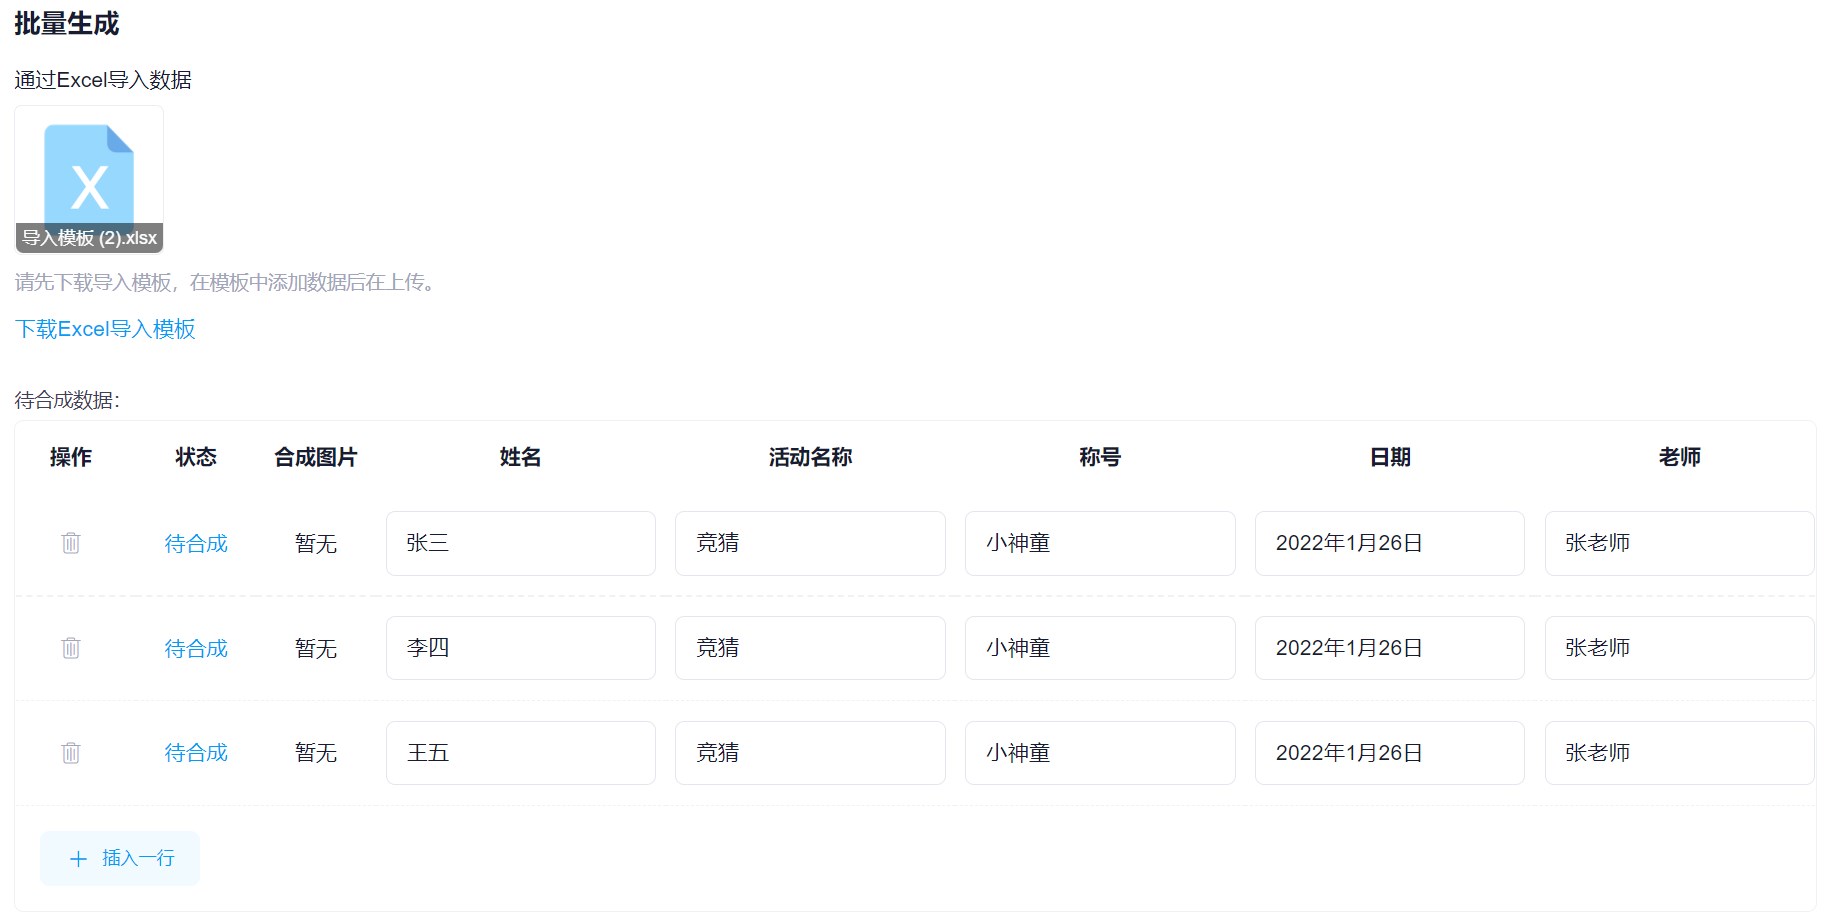Screen dimensions: 1838x924
Task: Click 暂无 image cell in 王五 row
Action: 316,753
